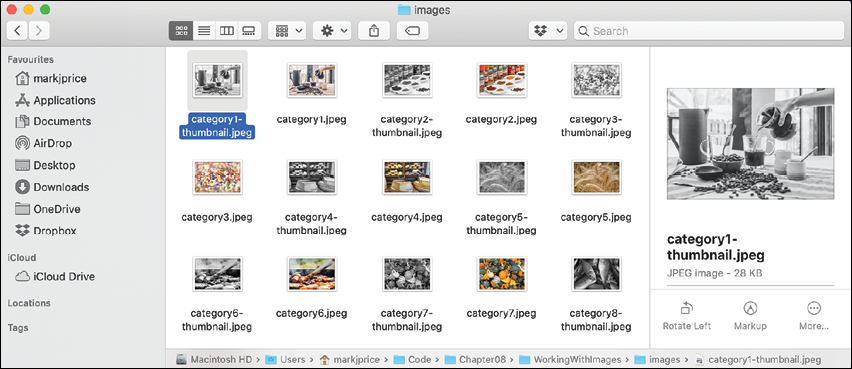Open Downloads in the sidebar
The height and width of the screenshot is (369, 852).
pyautogui.click(x=52, y=187)
